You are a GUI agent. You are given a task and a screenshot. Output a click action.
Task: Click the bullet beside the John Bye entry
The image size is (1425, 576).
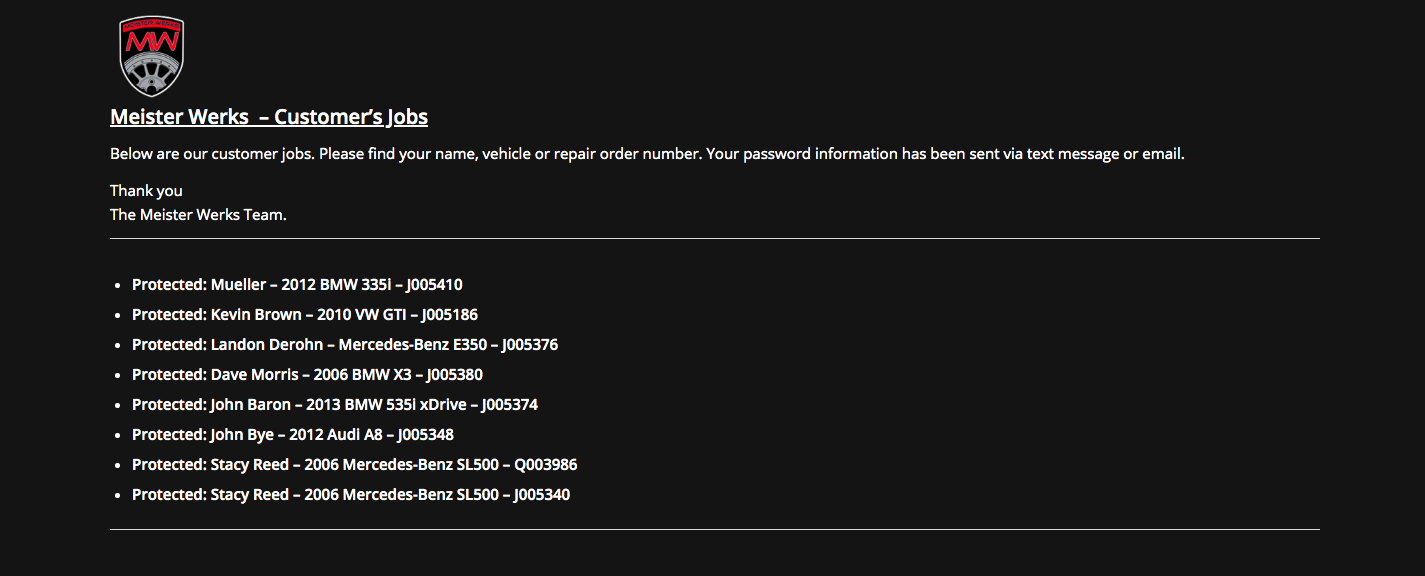pos(119,436)
